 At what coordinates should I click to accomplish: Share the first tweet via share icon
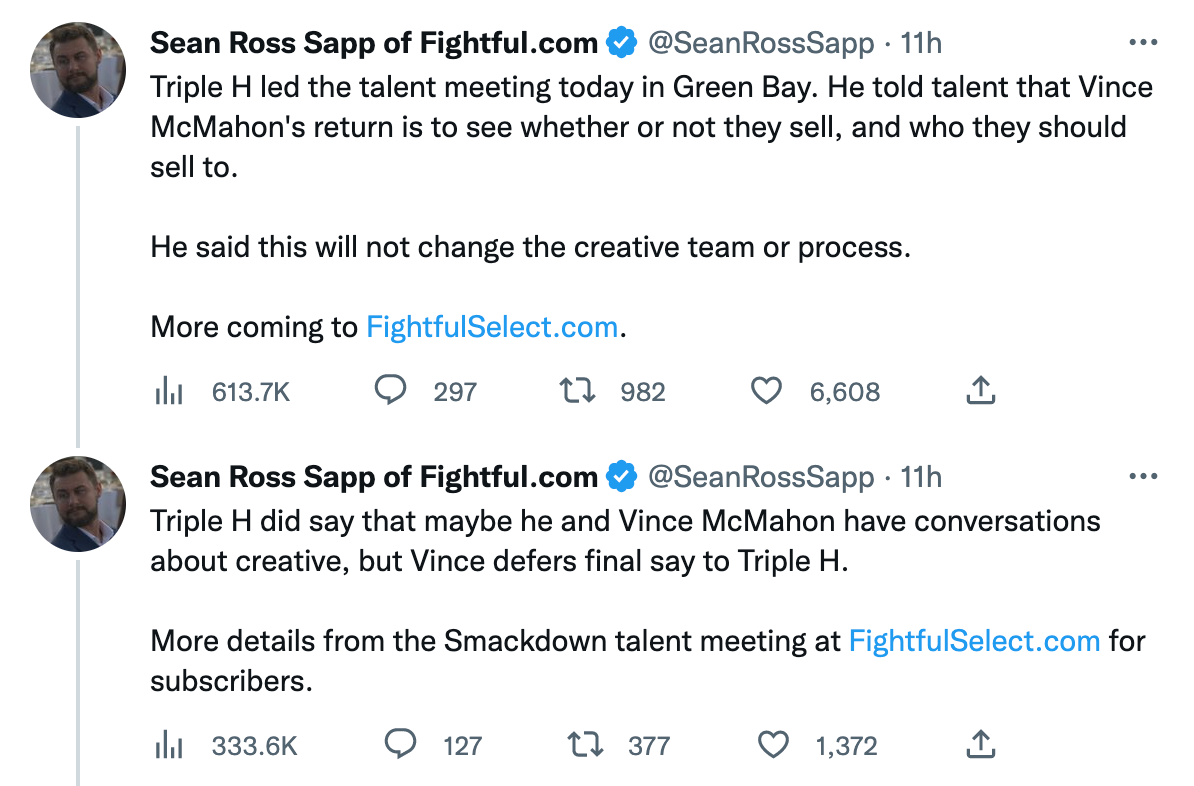click(981, 391)
